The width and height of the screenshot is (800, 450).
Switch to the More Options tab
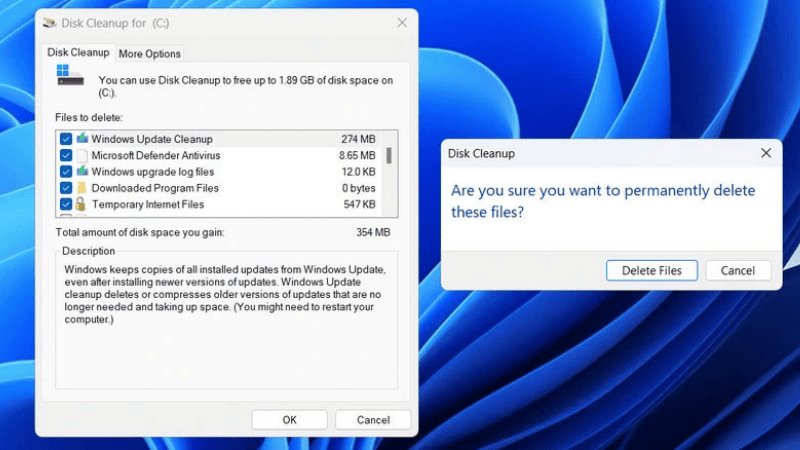coord(149,54)
